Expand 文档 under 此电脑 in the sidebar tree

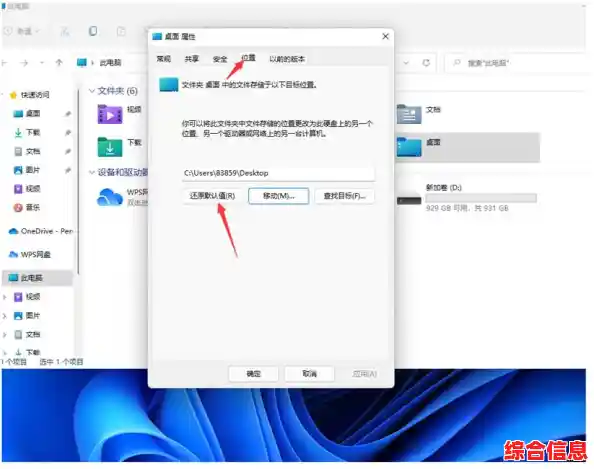pos(5,335)
